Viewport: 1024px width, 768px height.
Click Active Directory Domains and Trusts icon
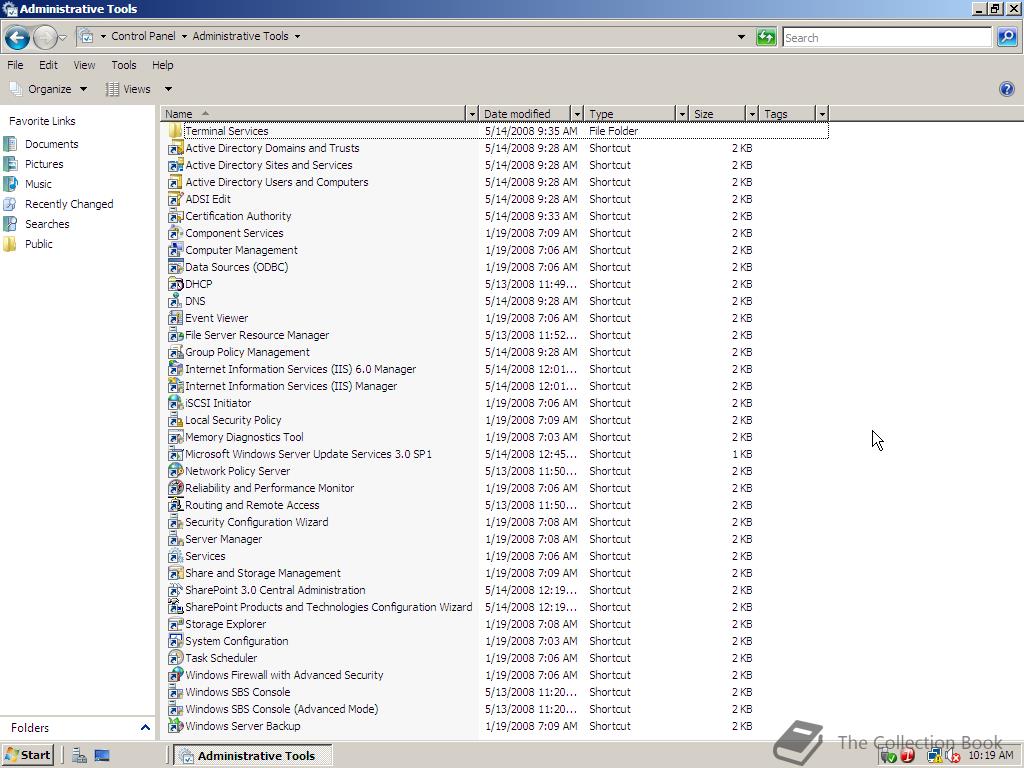[175, 148]
